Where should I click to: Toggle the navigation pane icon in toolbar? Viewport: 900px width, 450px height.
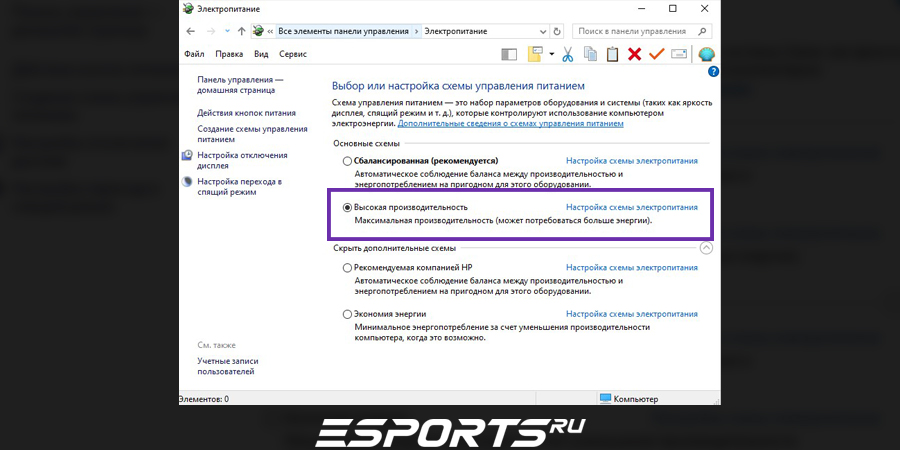click(509, 55)
